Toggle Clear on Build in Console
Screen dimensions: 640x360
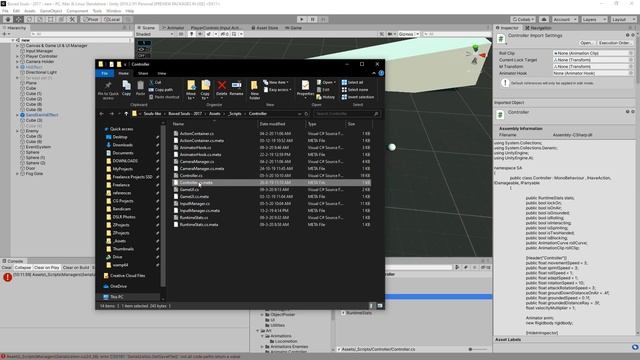[76, 268]
